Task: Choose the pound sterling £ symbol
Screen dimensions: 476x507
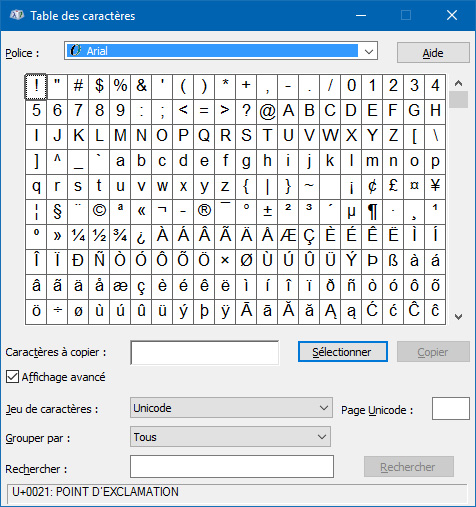Action: (393, 187)
